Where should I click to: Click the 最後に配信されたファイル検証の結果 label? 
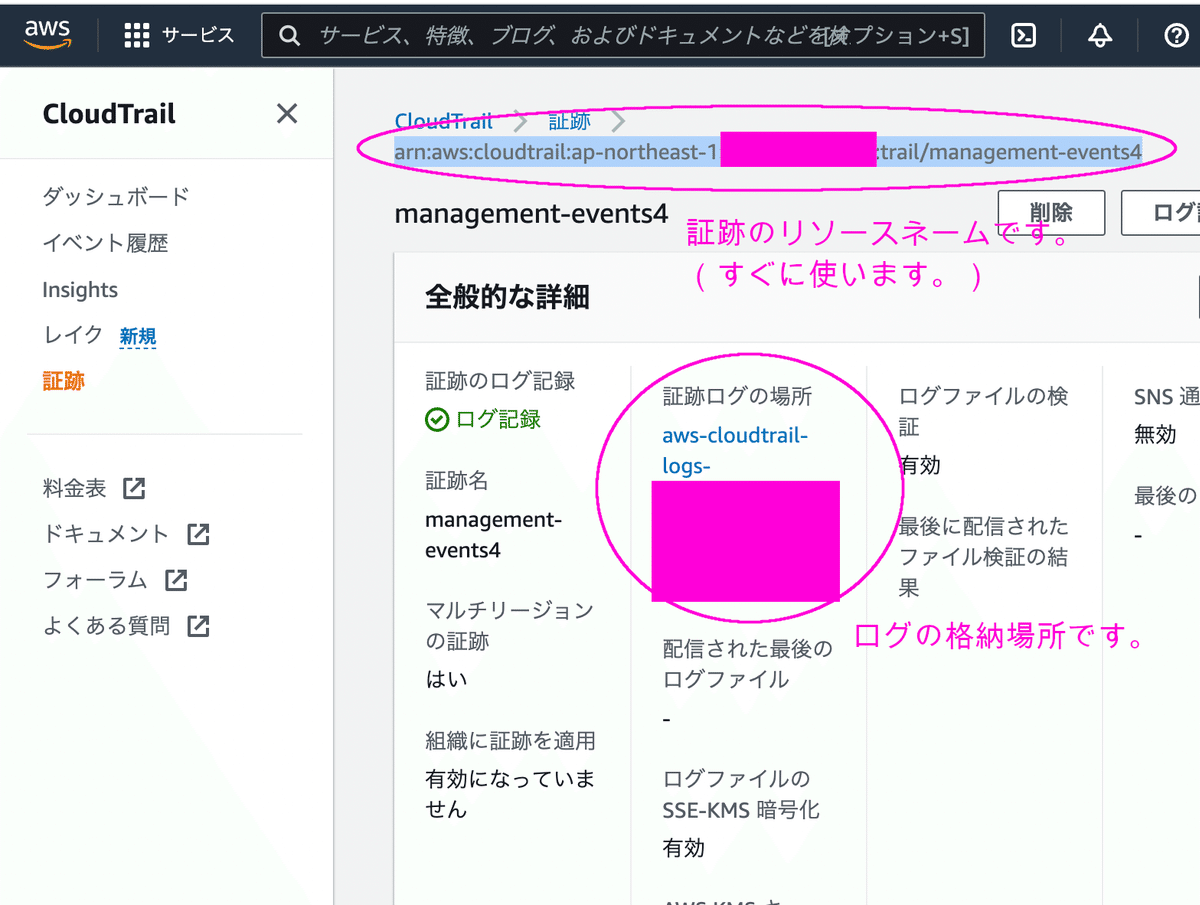pos(984,556)
